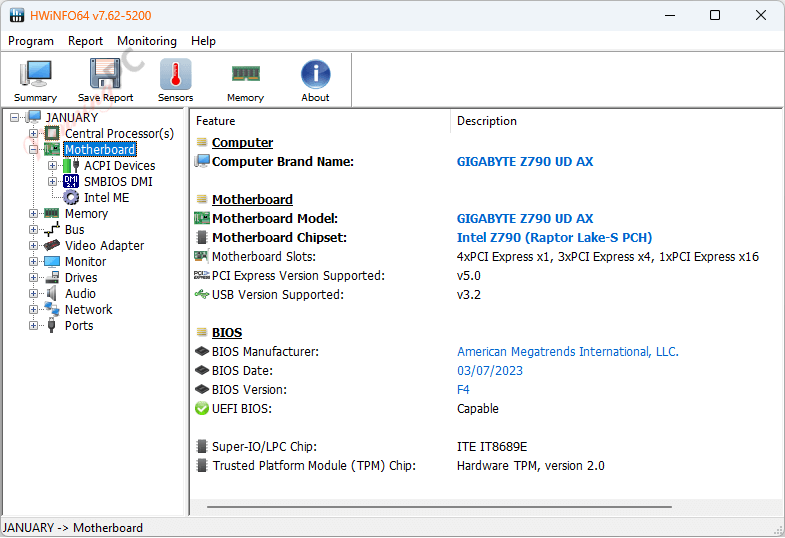Viewport: 785px width, 538px height.
Task: Select the Super-IO/LPC Chip row
Action: [486, 446]
